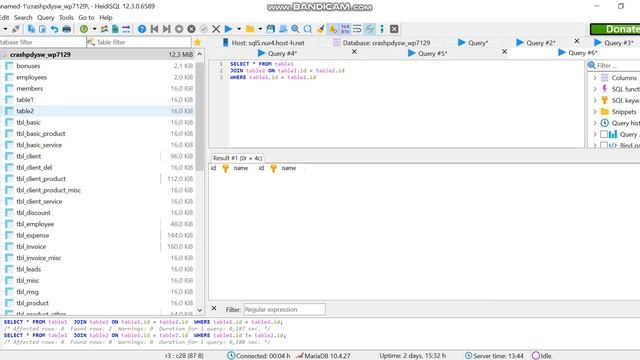640x360 pixels.
Task: Select table tbl_invoice in tree
Action: click(31, 247)
